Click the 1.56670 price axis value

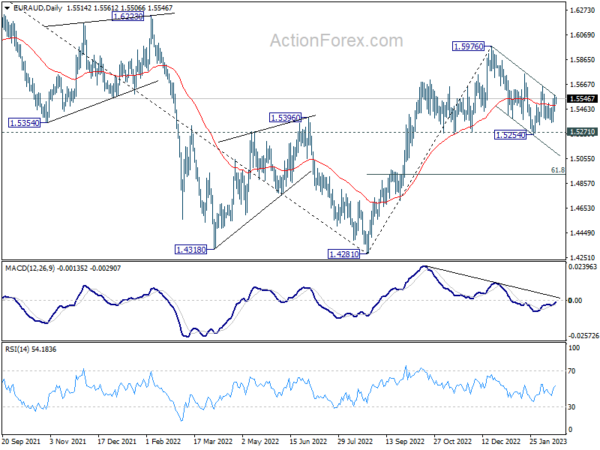(582, 85)
